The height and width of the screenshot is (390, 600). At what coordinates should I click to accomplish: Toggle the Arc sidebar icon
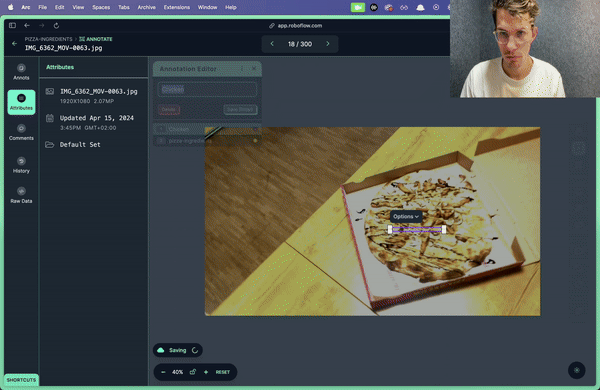[12, 25]
